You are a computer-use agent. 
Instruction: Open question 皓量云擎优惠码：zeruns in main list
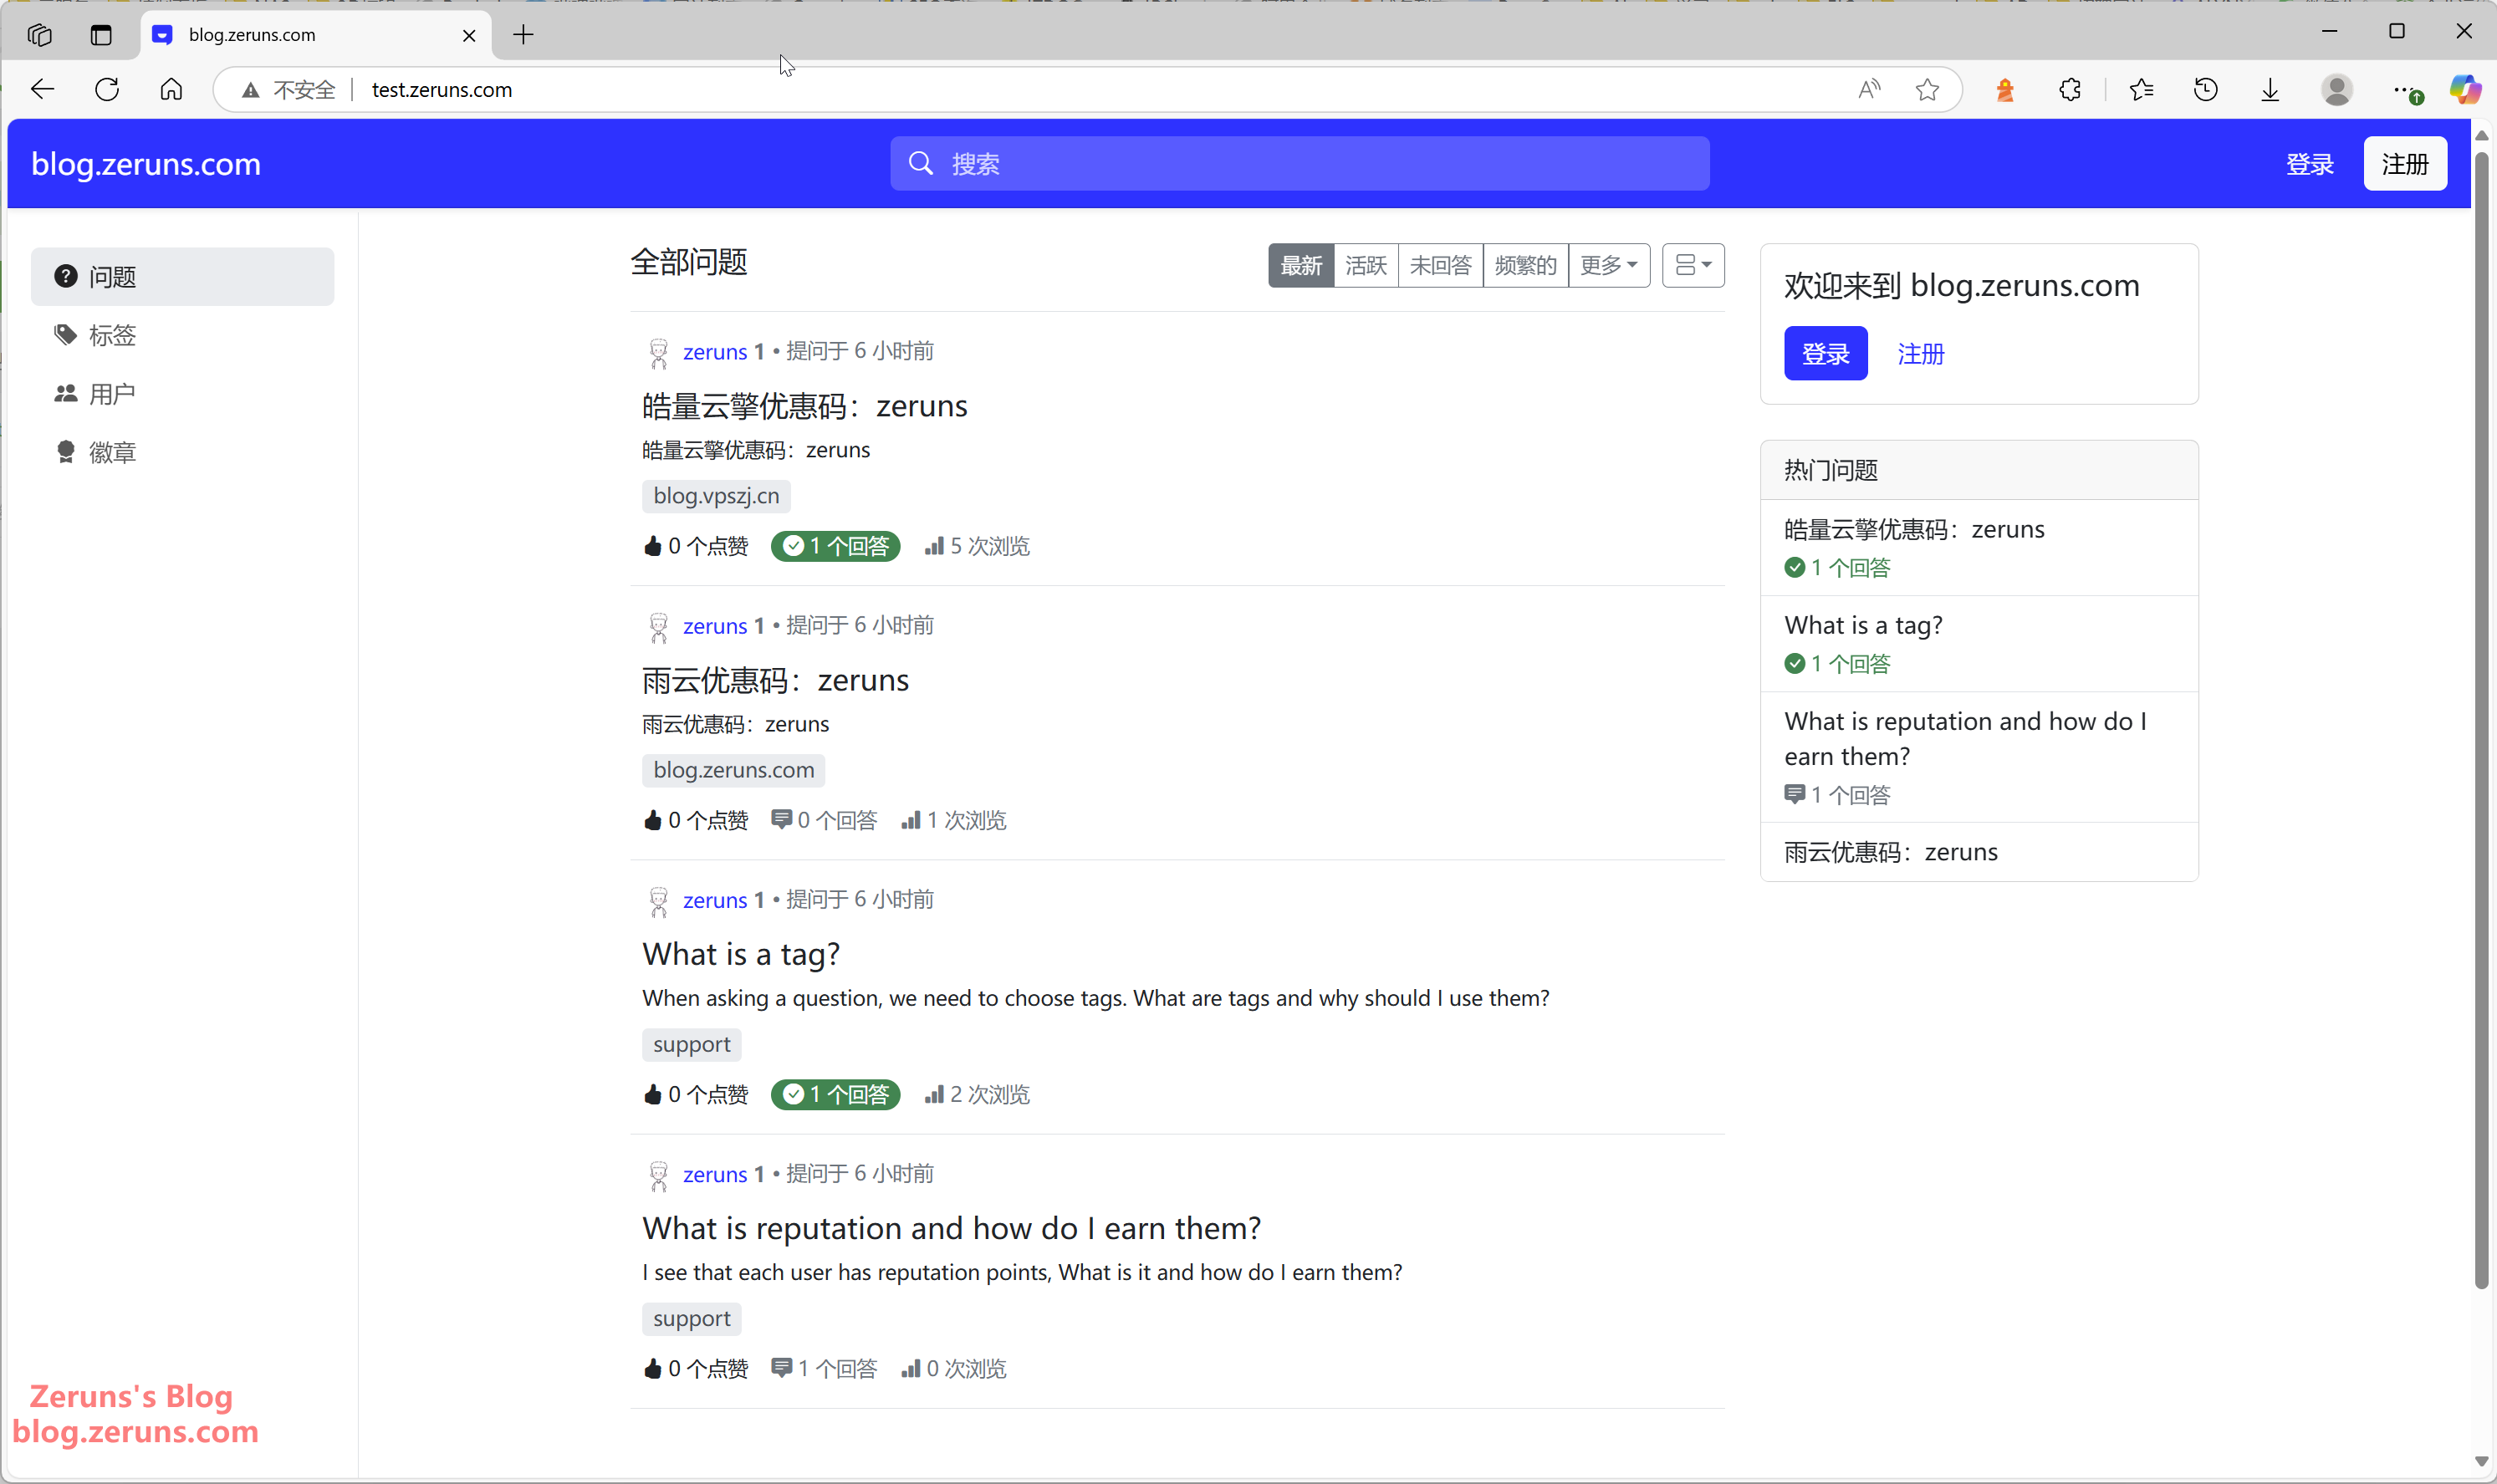tap(805, 405)
